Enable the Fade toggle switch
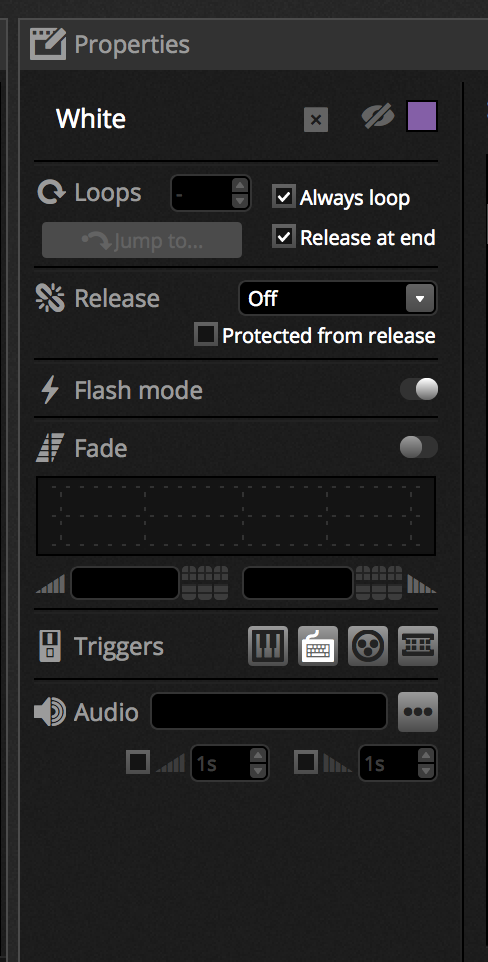 [x=419, y=447]
